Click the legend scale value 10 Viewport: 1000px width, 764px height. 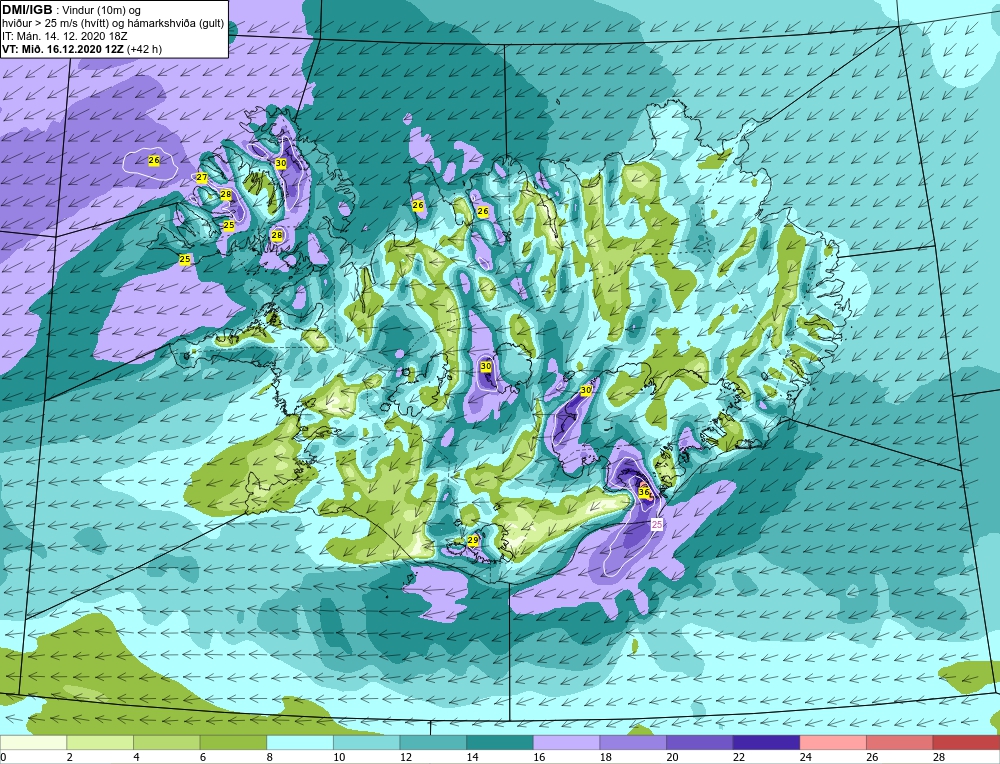pyautogui.click(x=339, y=757)
